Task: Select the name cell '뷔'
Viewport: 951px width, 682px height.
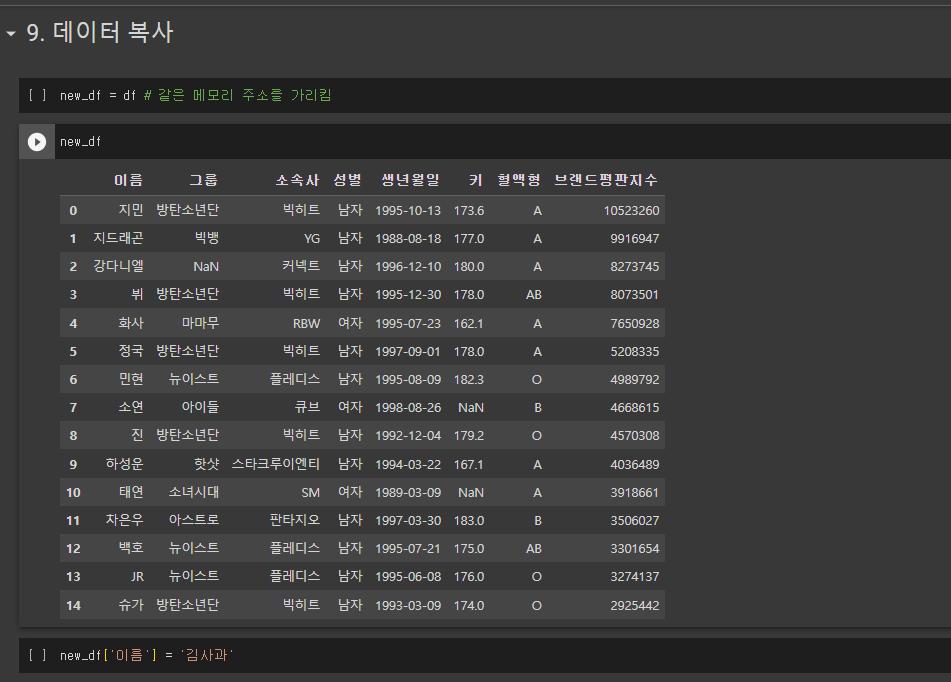Action: pos(138,294)
